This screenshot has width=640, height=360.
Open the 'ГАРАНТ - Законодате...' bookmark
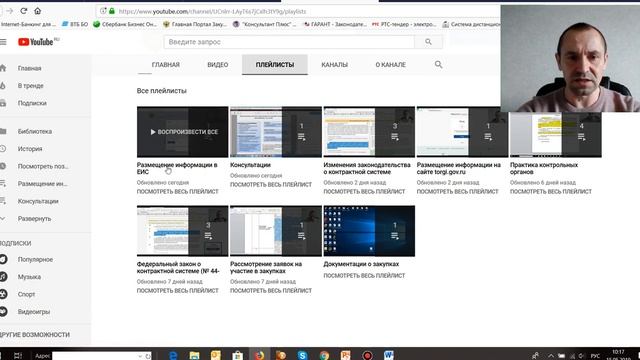[x=335, y=24]
